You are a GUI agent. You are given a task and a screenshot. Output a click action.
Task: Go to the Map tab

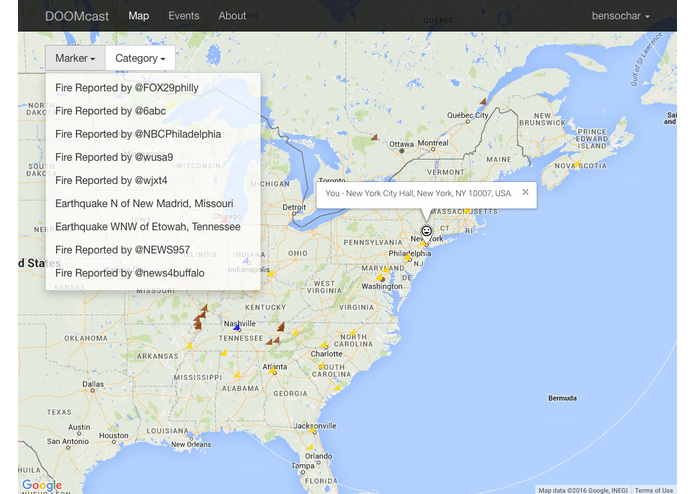pyautogui.click(x=139, y=16)
